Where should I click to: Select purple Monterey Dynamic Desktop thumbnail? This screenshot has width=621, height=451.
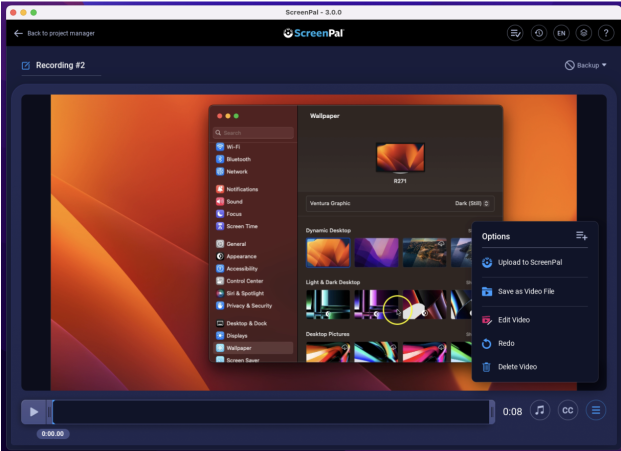click(376, 252)
